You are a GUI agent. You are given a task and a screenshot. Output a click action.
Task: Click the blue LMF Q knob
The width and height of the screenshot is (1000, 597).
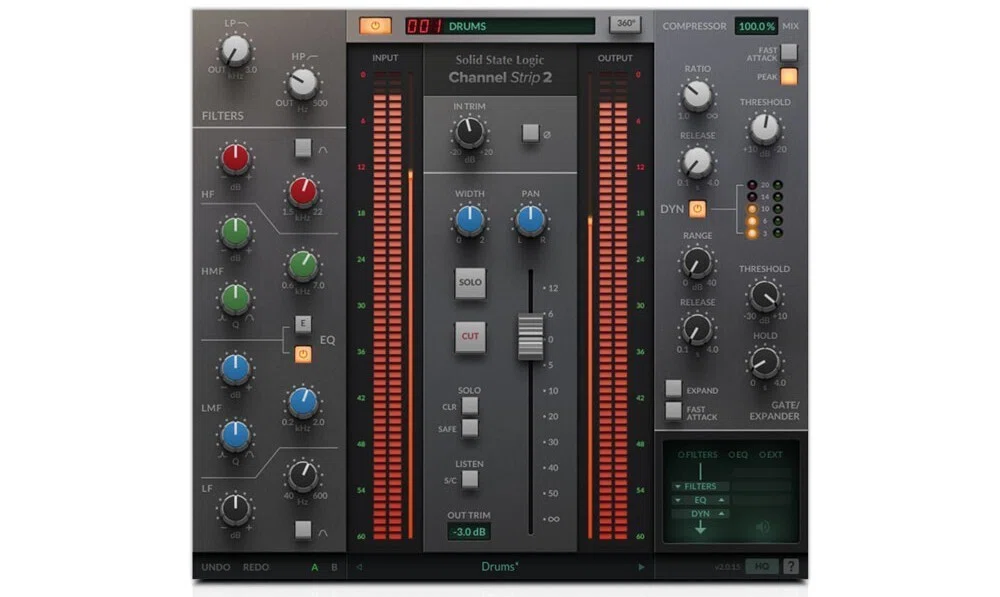[235, 435]
